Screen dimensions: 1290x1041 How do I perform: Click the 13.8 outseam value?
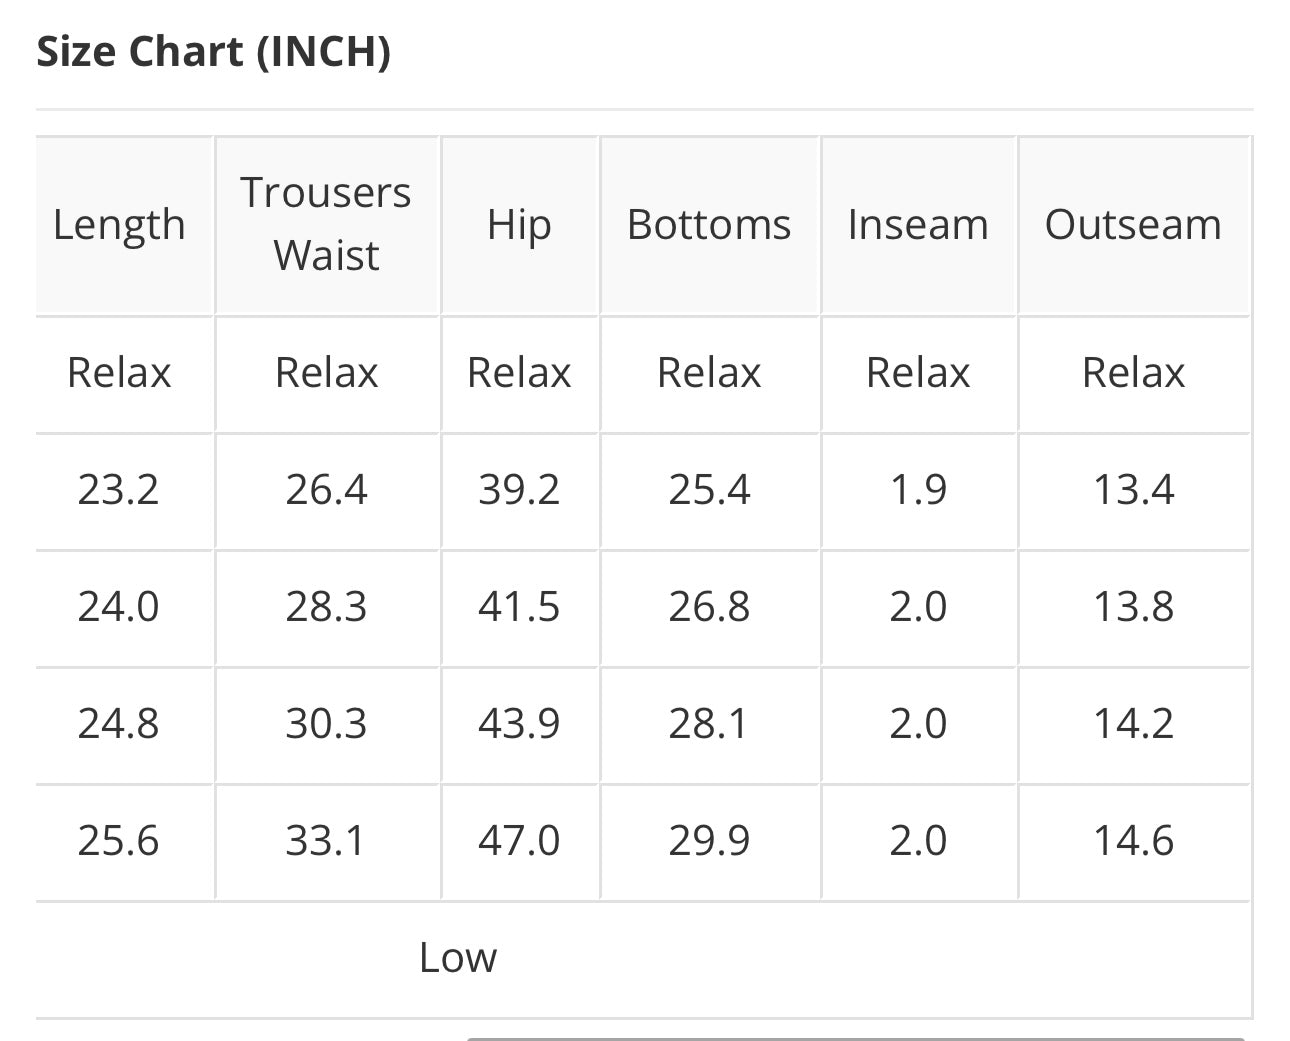coord(1133,607)
